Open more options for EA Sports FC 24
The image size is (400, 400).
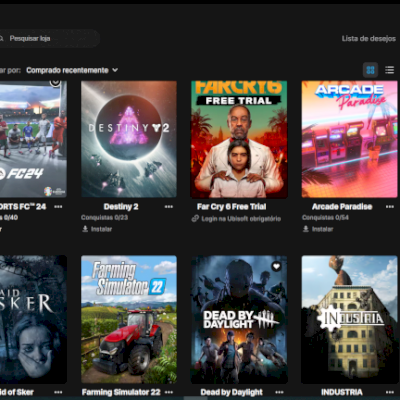pos(58,207)
